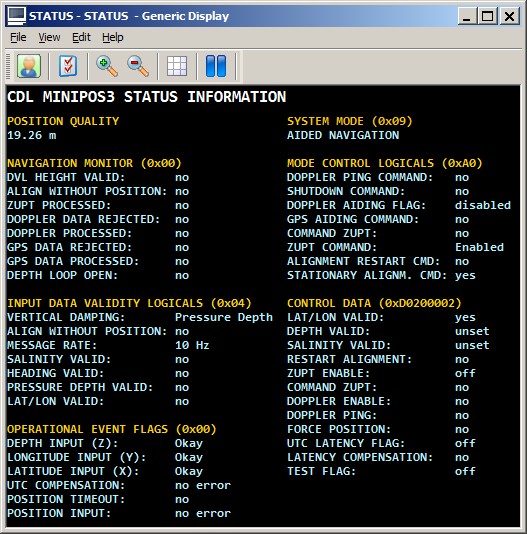Select the ZUPT COMMAND Enabled value
This screenshot has height=534, width=527.
point(479,247)
